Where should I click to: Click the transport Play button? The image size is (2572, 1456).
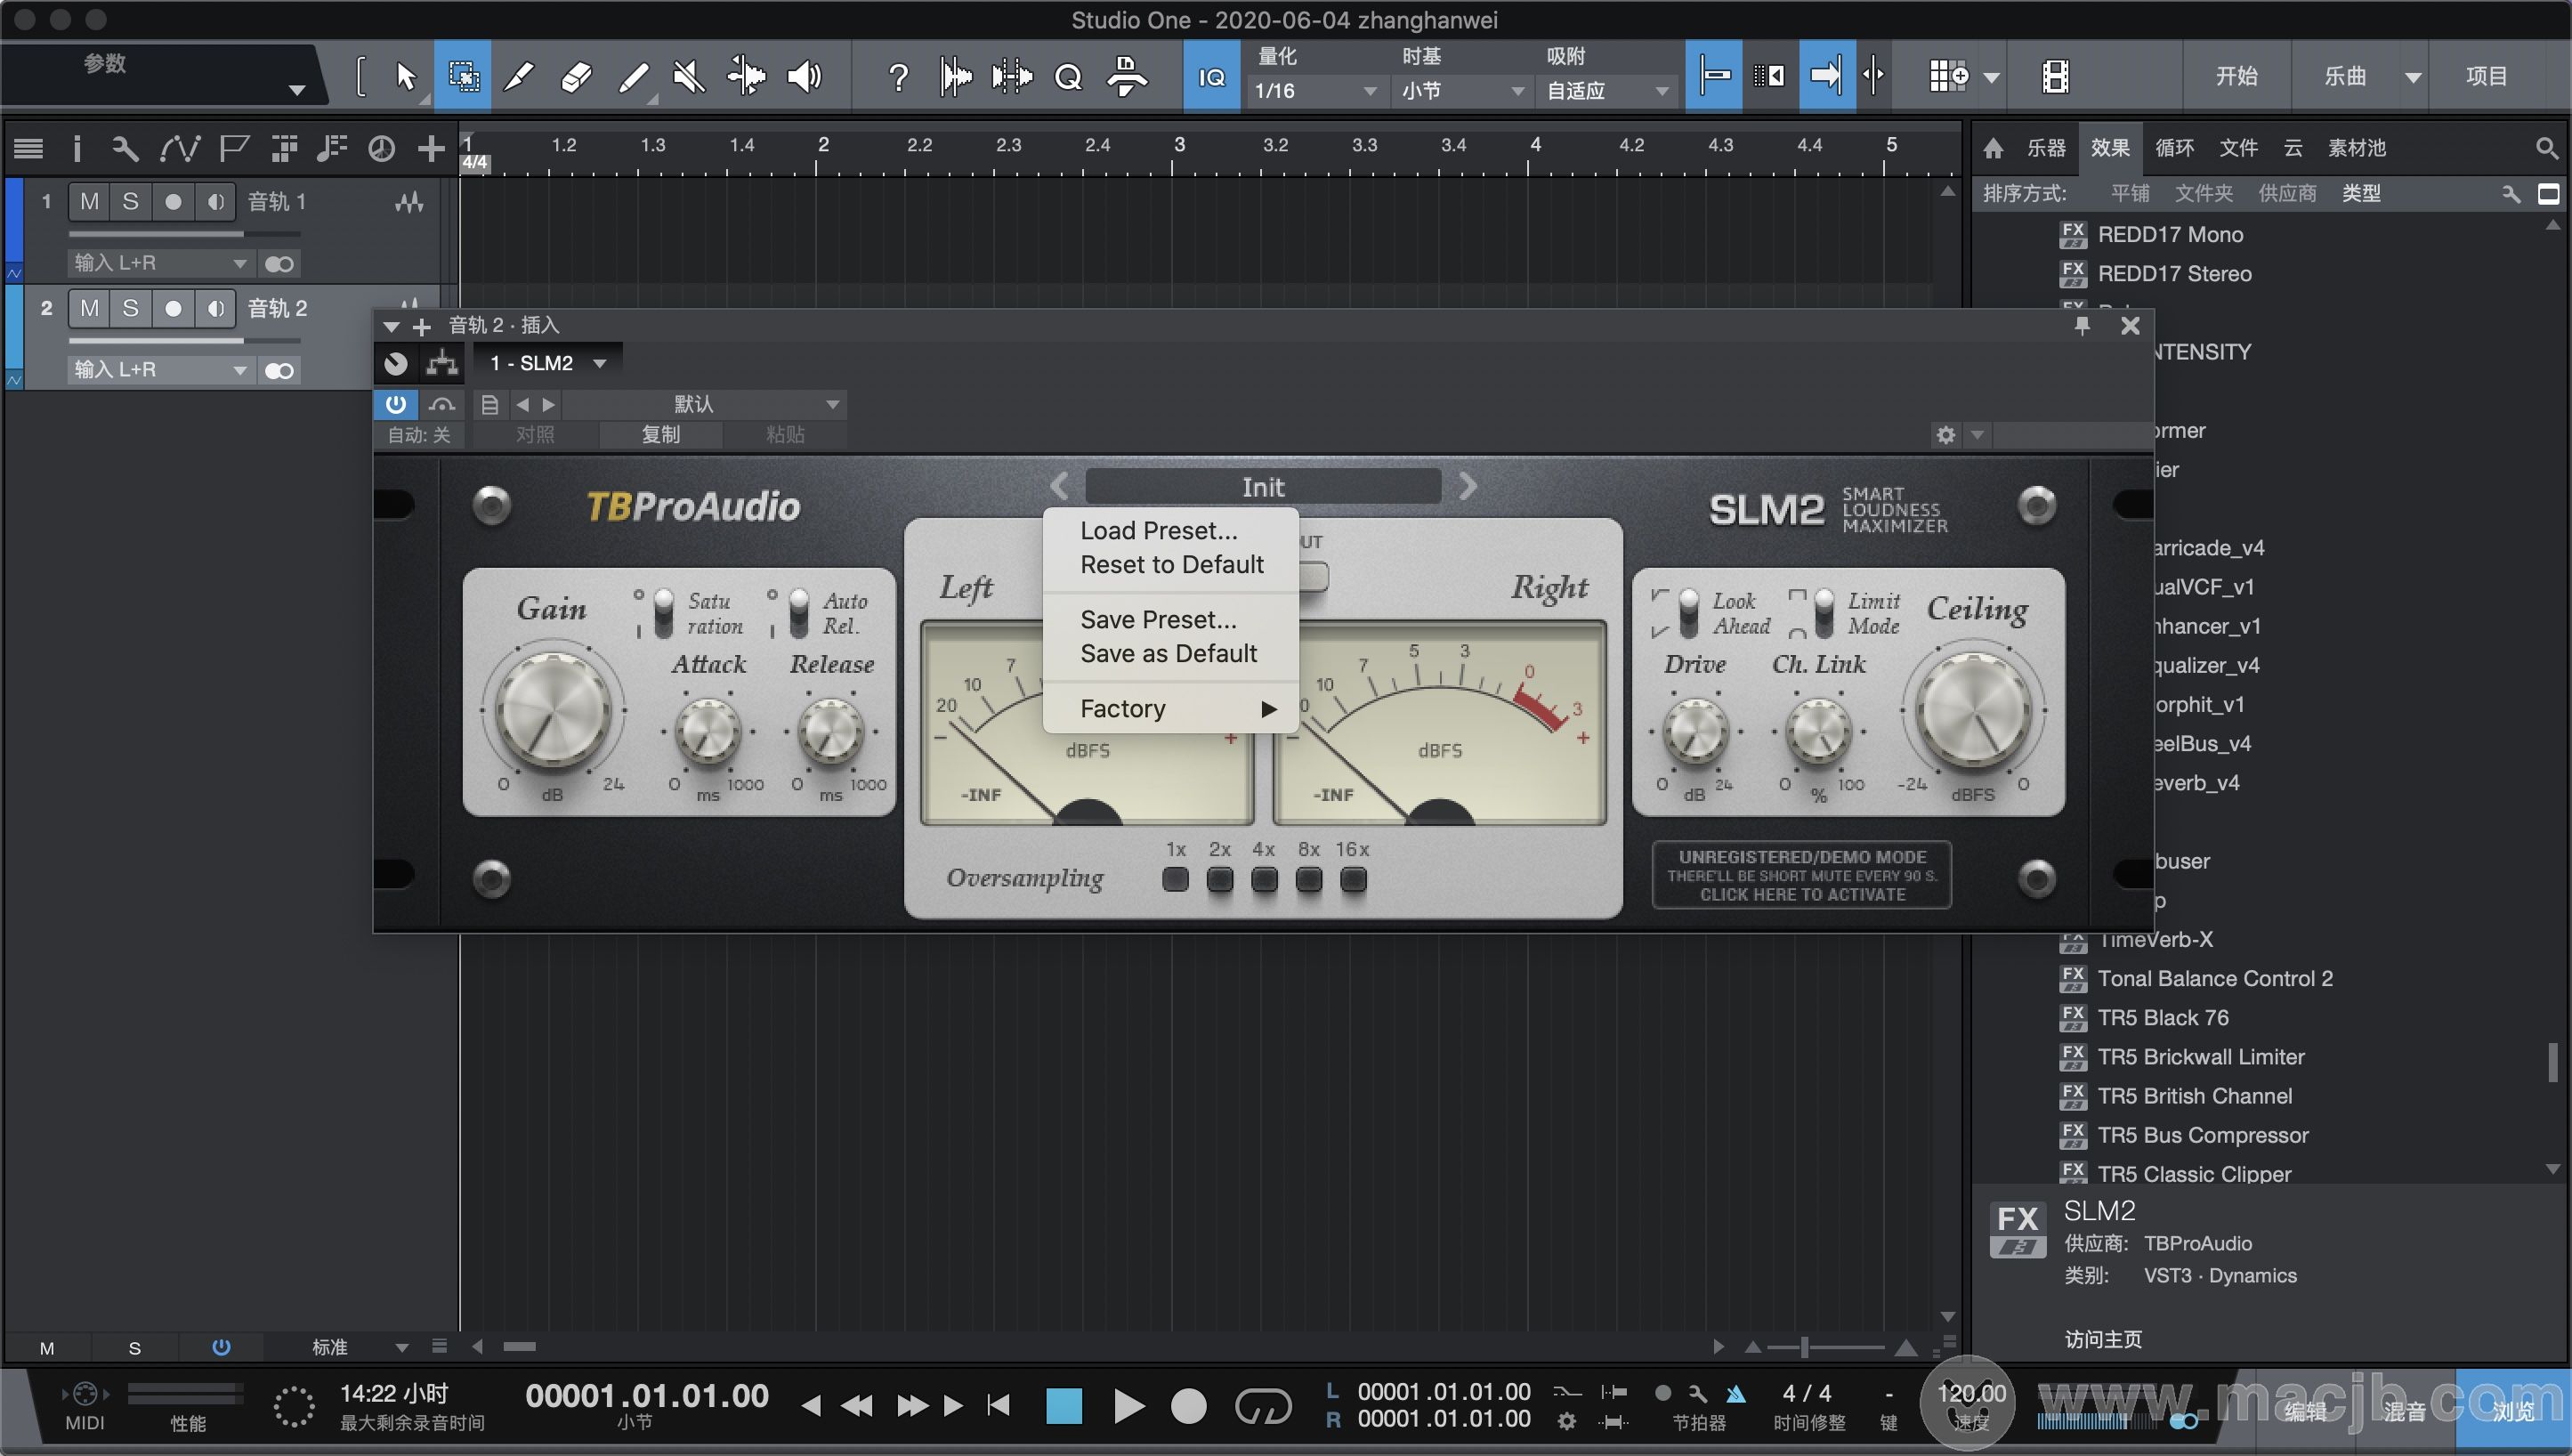click(1128, 1406)
